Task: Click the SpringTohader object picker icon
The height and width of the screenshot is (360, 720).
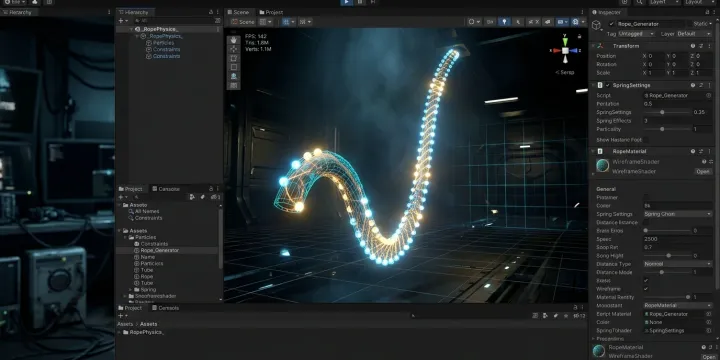Action: click(708, 331)
